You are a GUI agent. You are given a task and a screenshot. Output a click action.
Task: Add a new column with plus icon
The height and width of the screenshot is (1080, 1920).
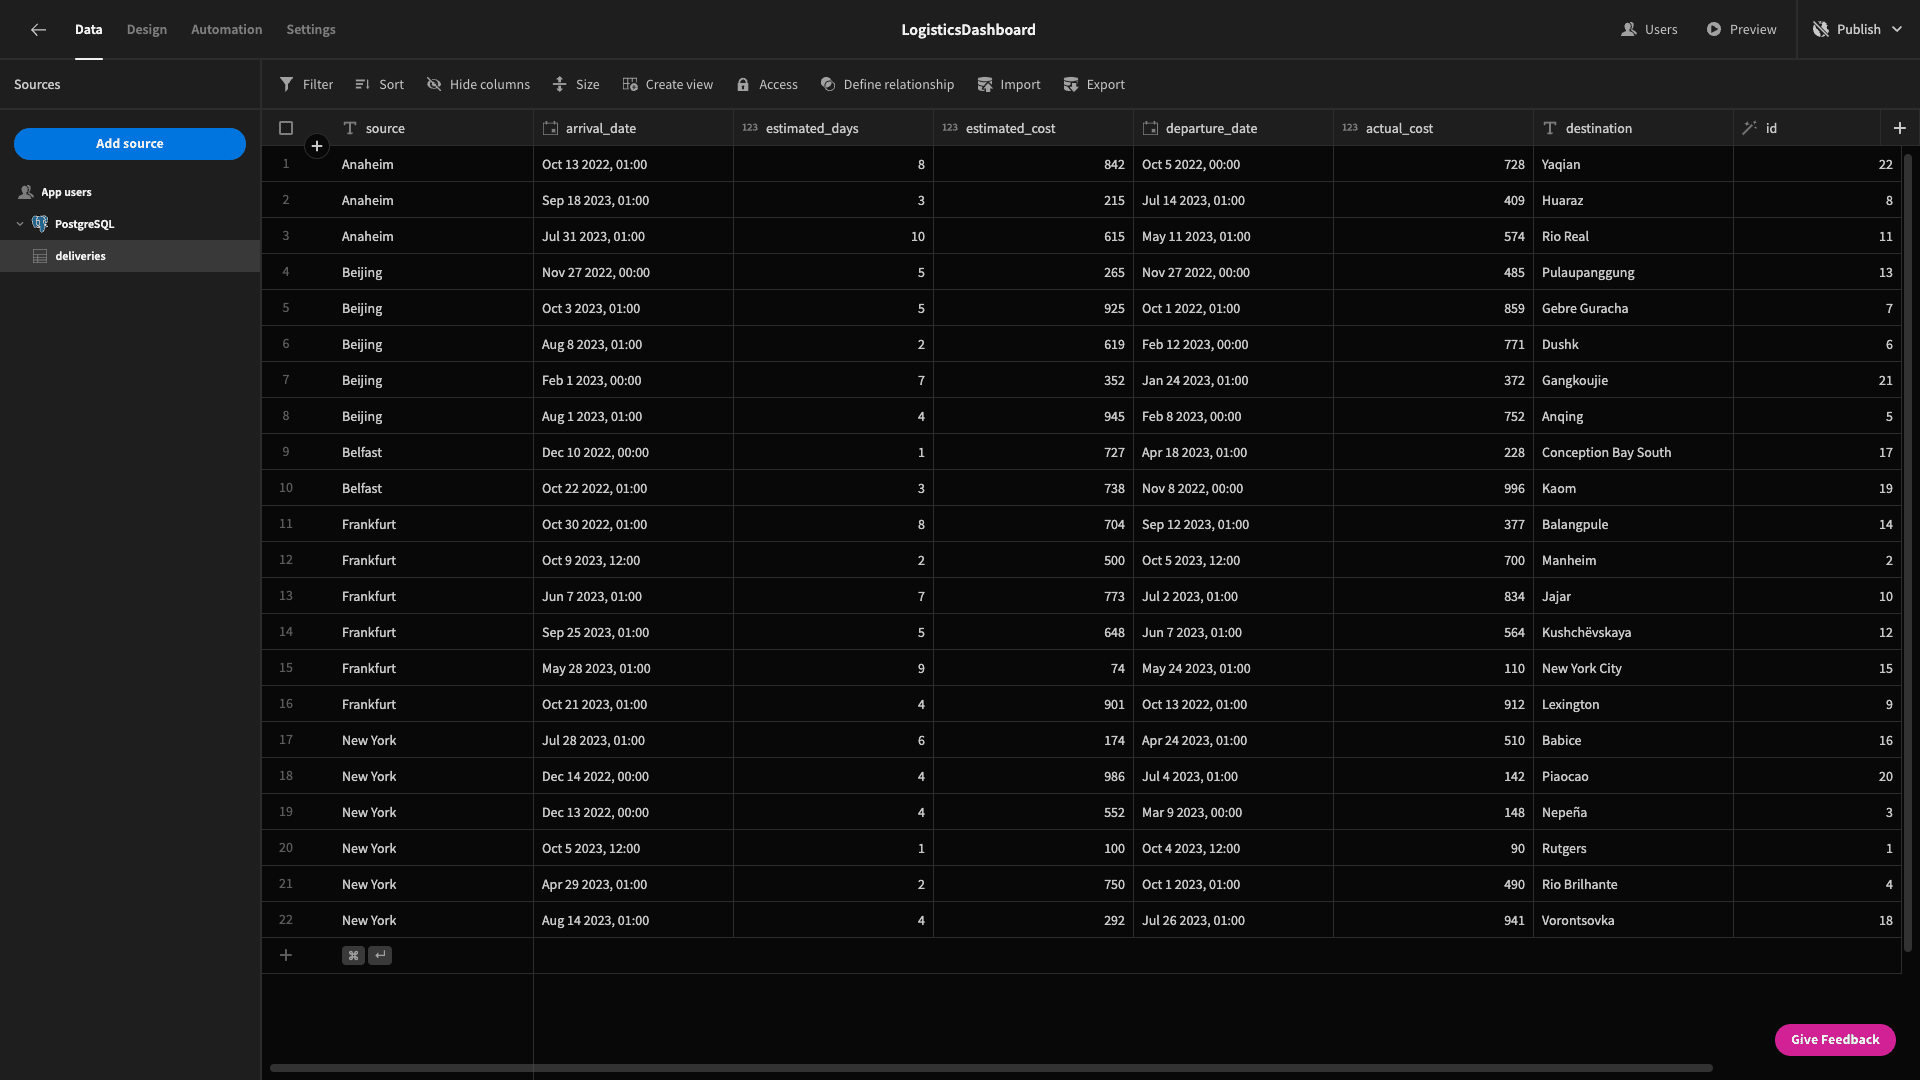point(1900,128)
